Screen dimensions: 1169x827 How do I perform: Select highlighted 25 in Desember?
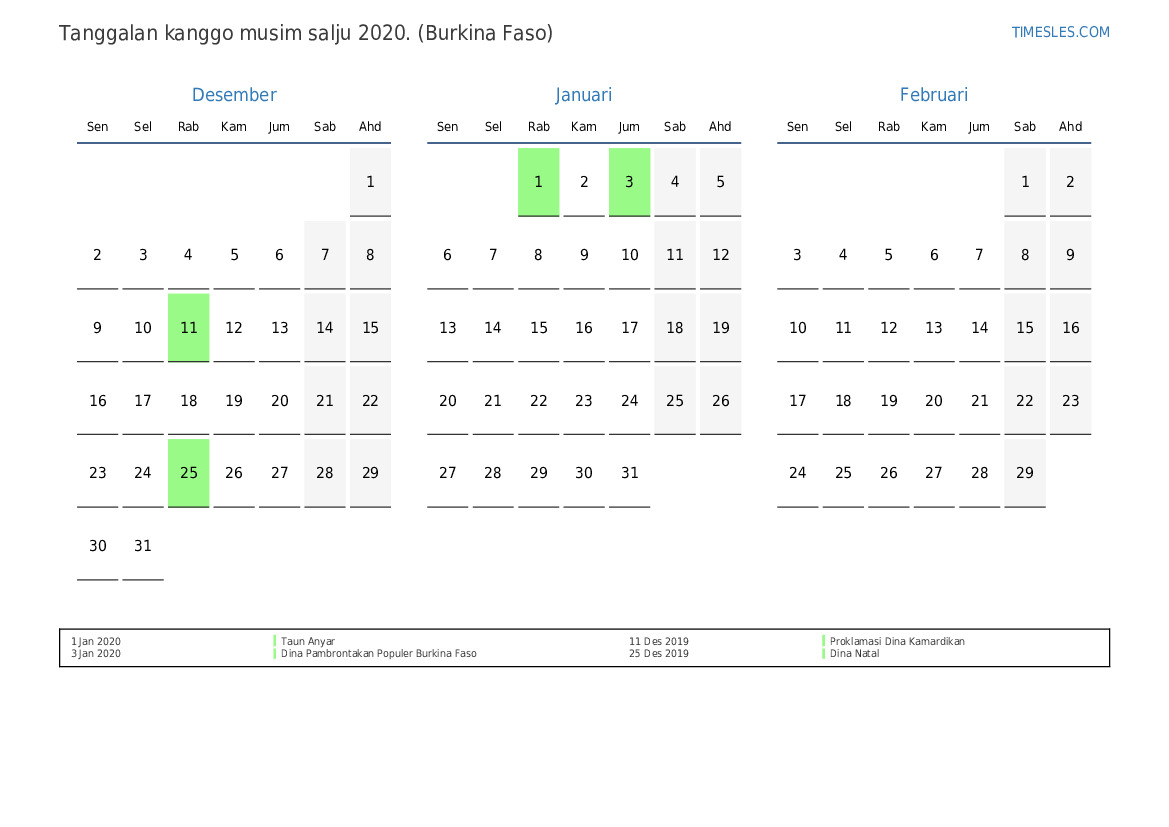click(189, 473)
